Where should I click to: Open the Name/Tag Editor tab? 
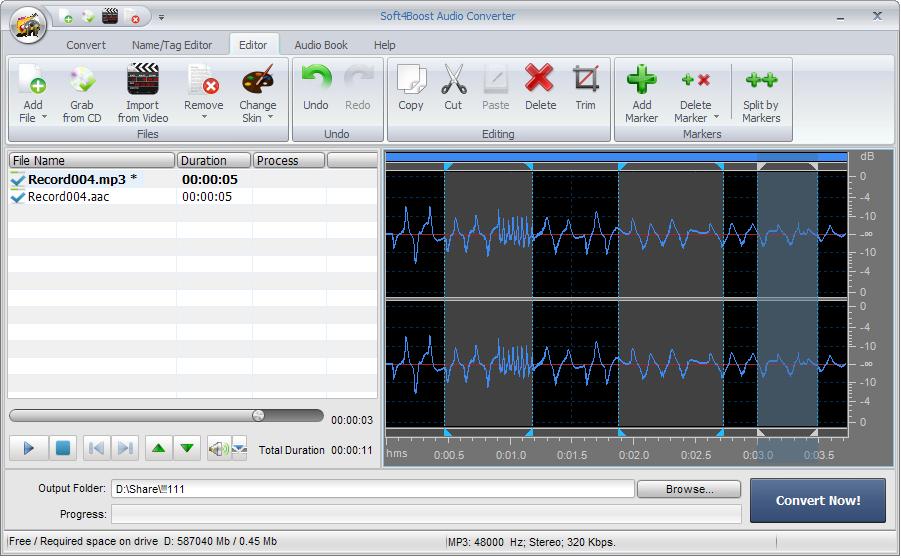(x=172, y=45)
